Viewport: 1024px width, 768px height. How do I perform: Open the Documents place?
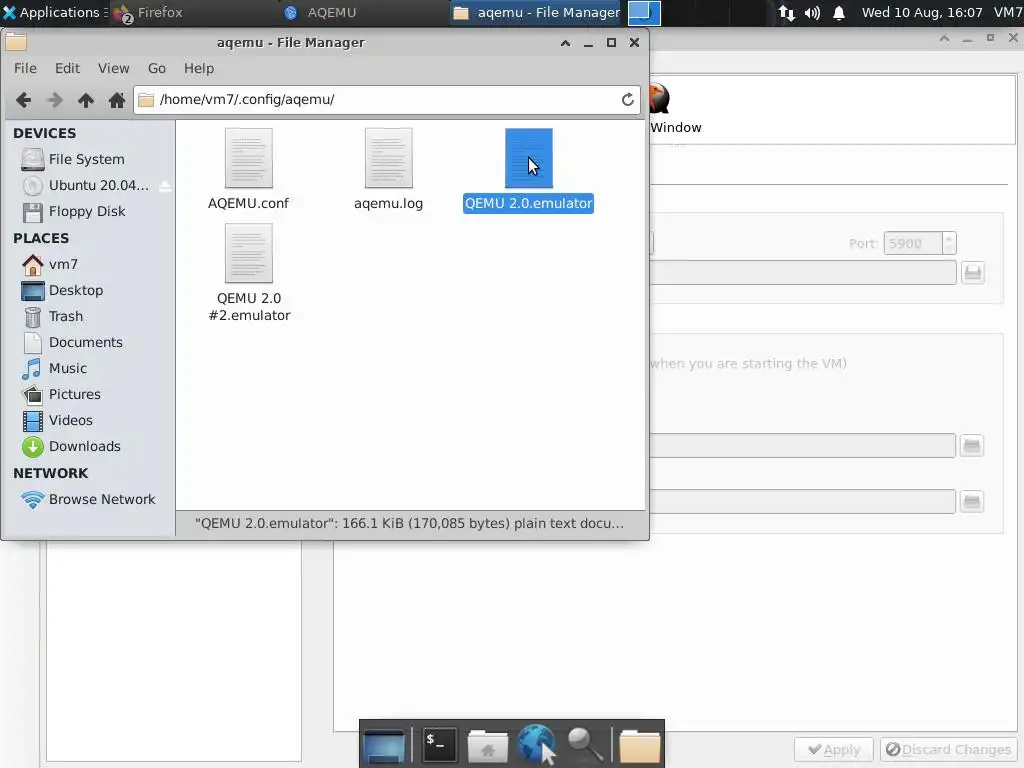(86, 343)
